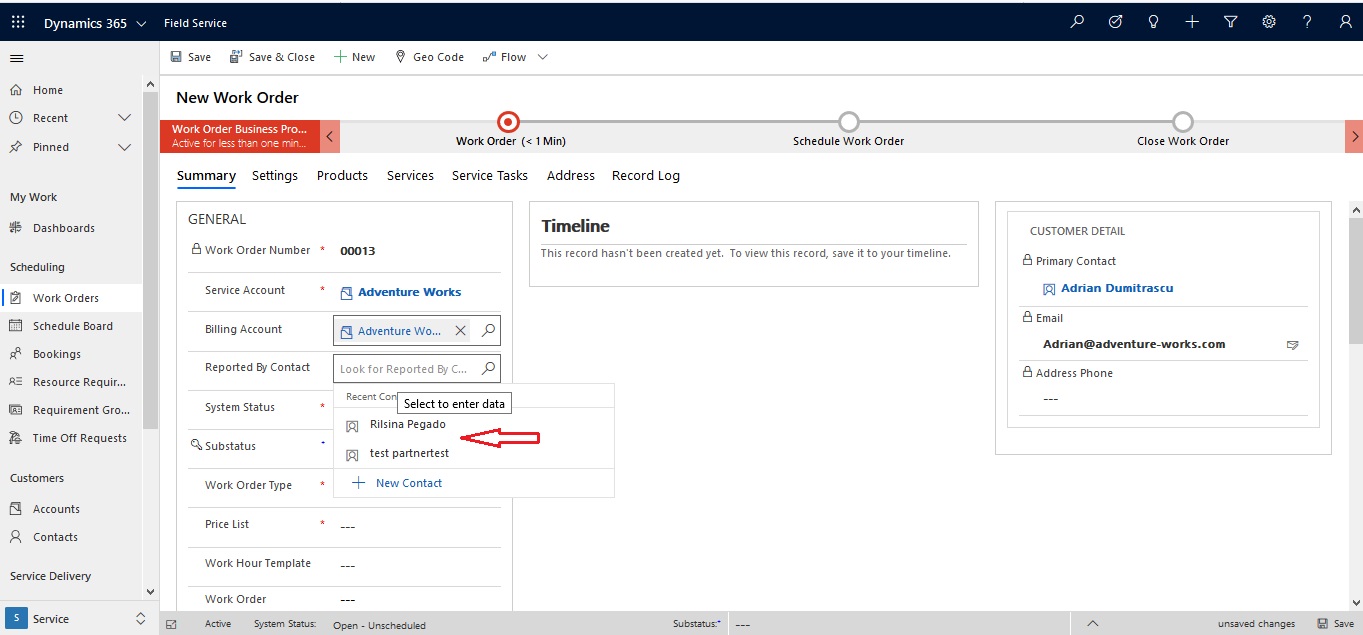Open Bookings in sidebar
The height and width of the screenshot is (635, 1363).
pyautogui.click(x=57, y=354)
